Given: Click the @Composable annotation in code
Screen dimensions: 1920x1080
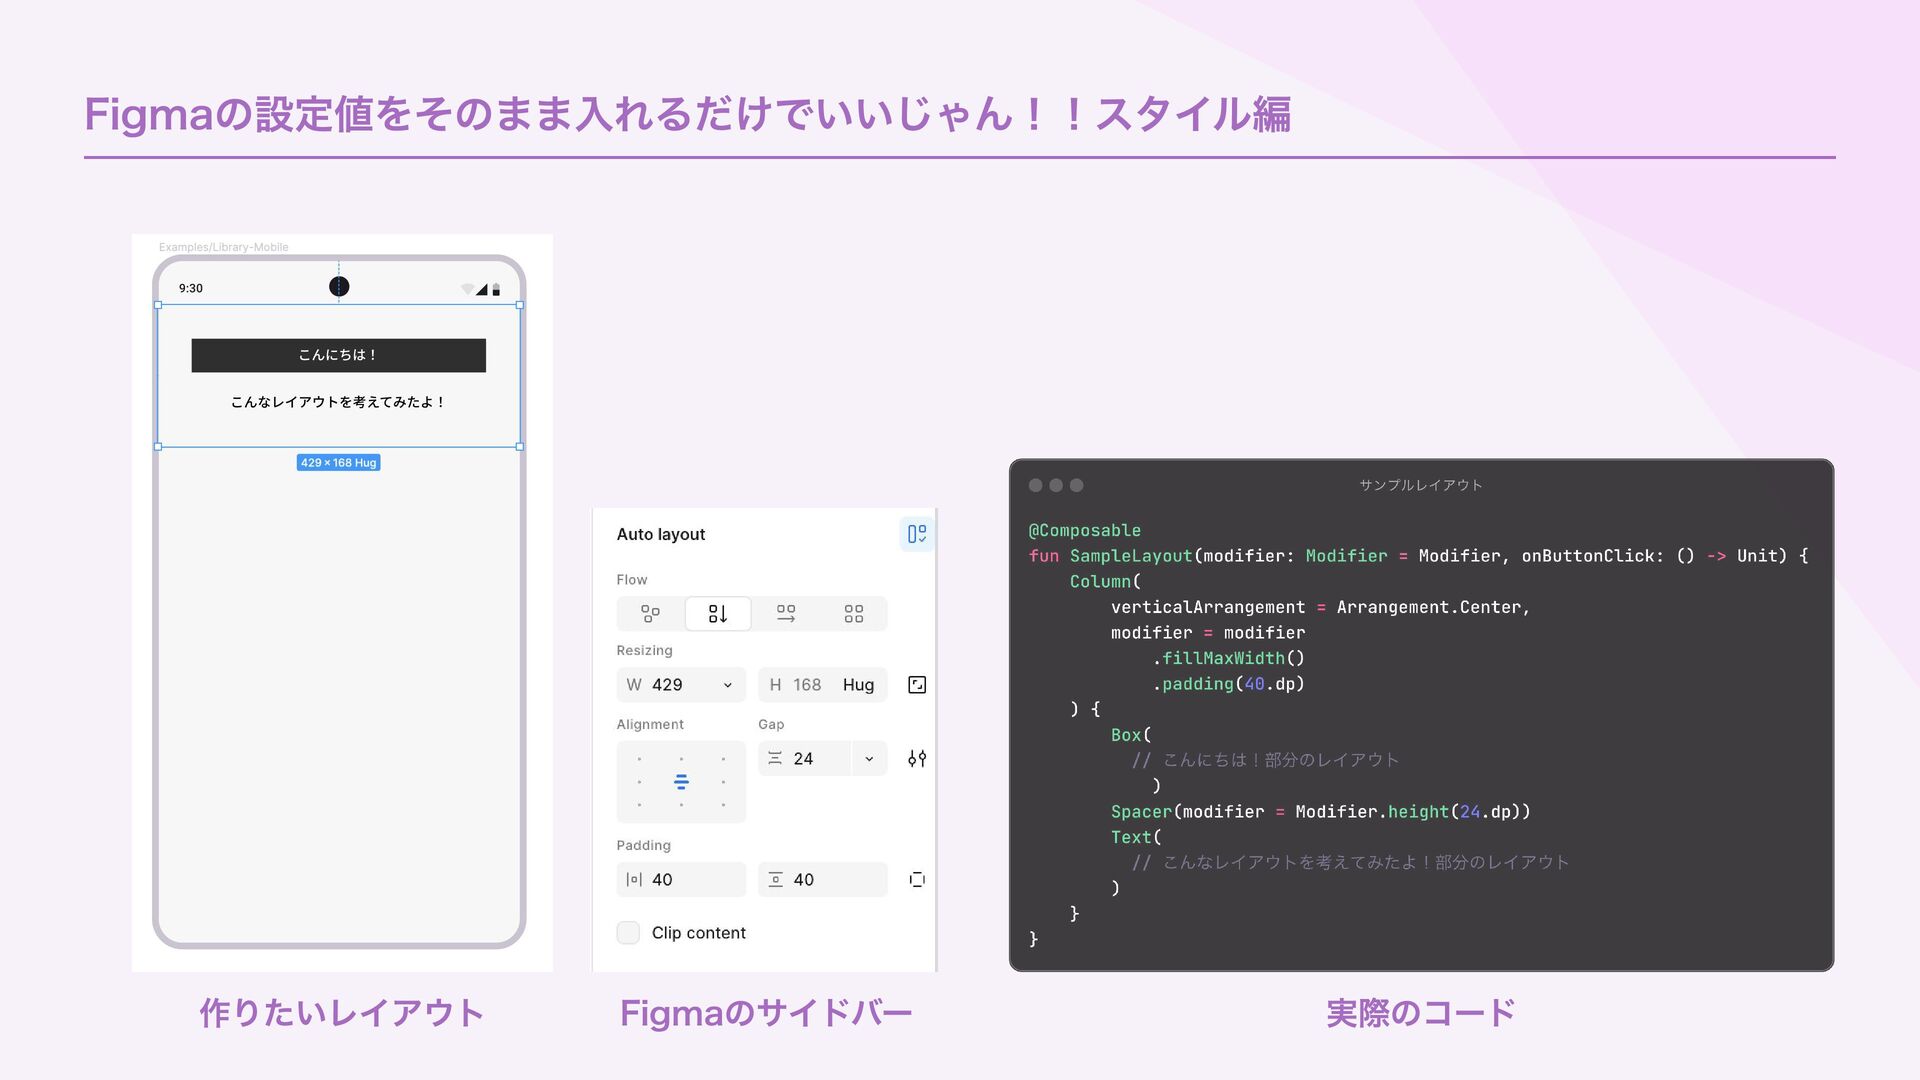Looking at the screenshot, I should tap(1085, 530).
